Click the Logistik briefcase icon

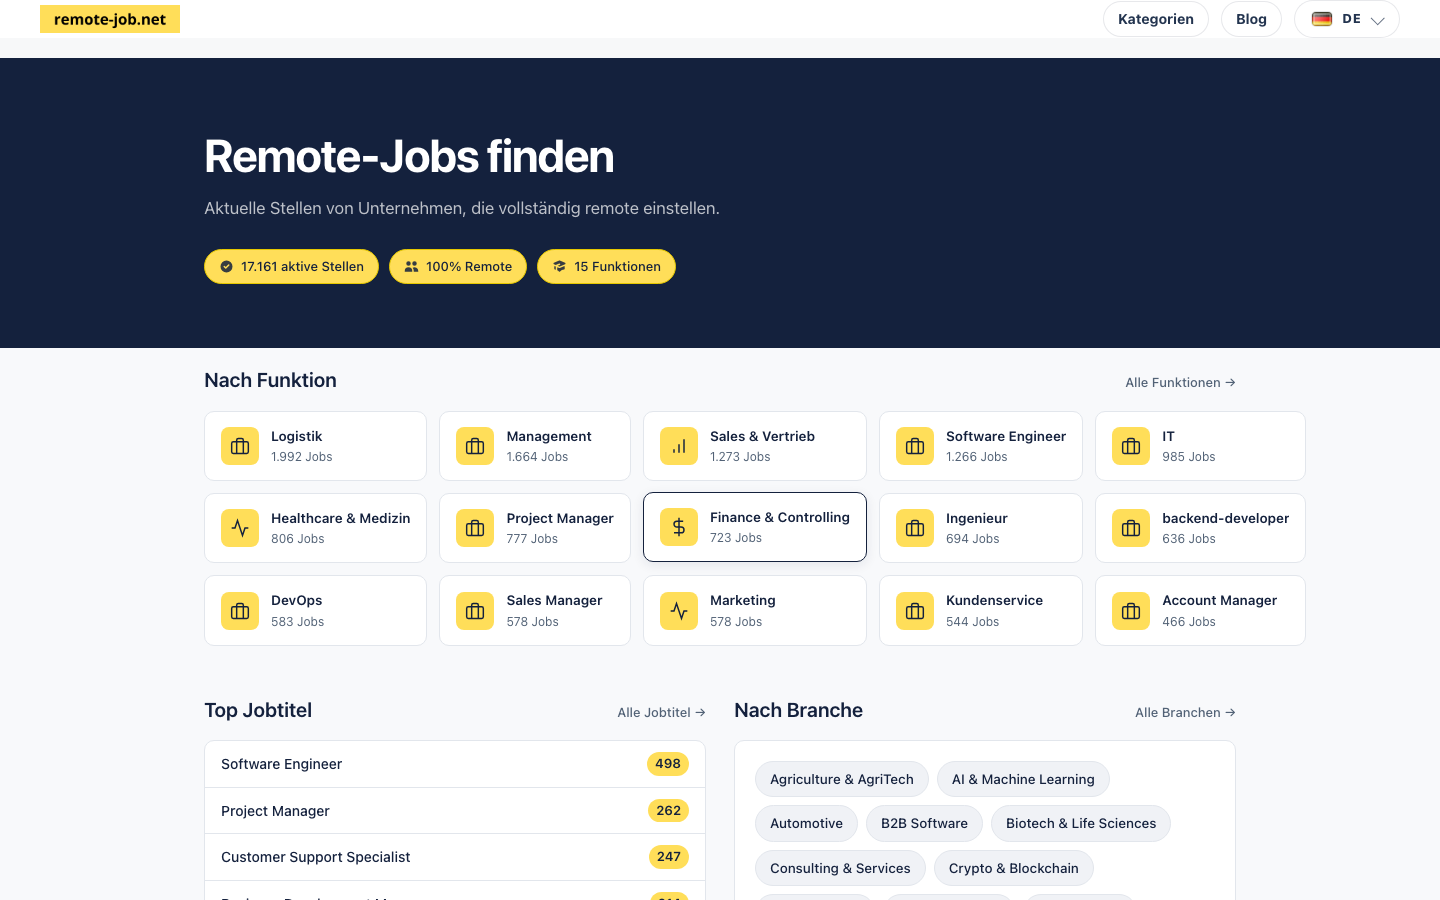click(240, 446)
